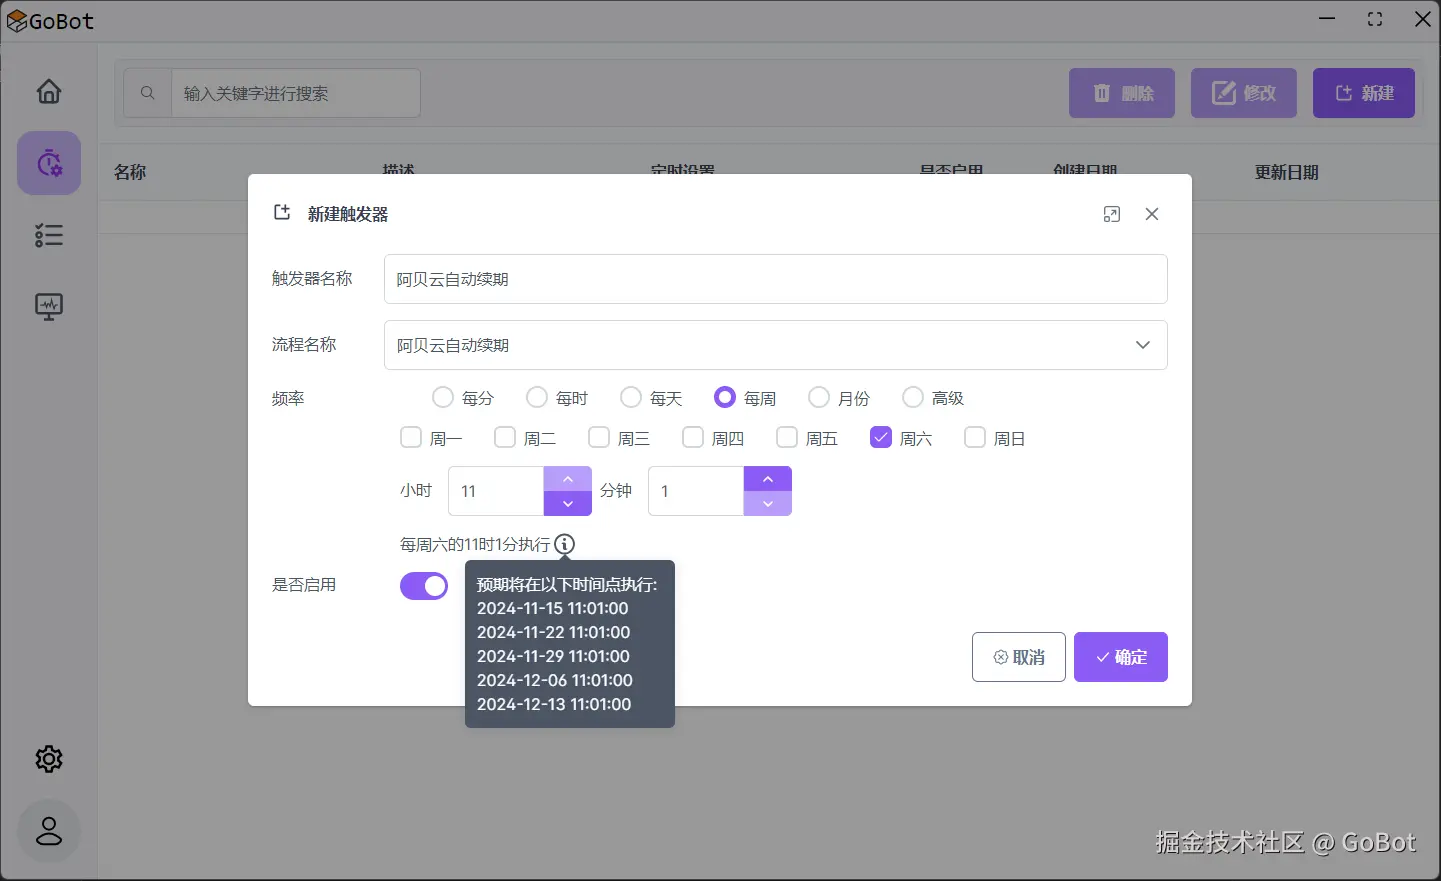Click the search magnifier icon
The image size is (1441, 881).
147,92
